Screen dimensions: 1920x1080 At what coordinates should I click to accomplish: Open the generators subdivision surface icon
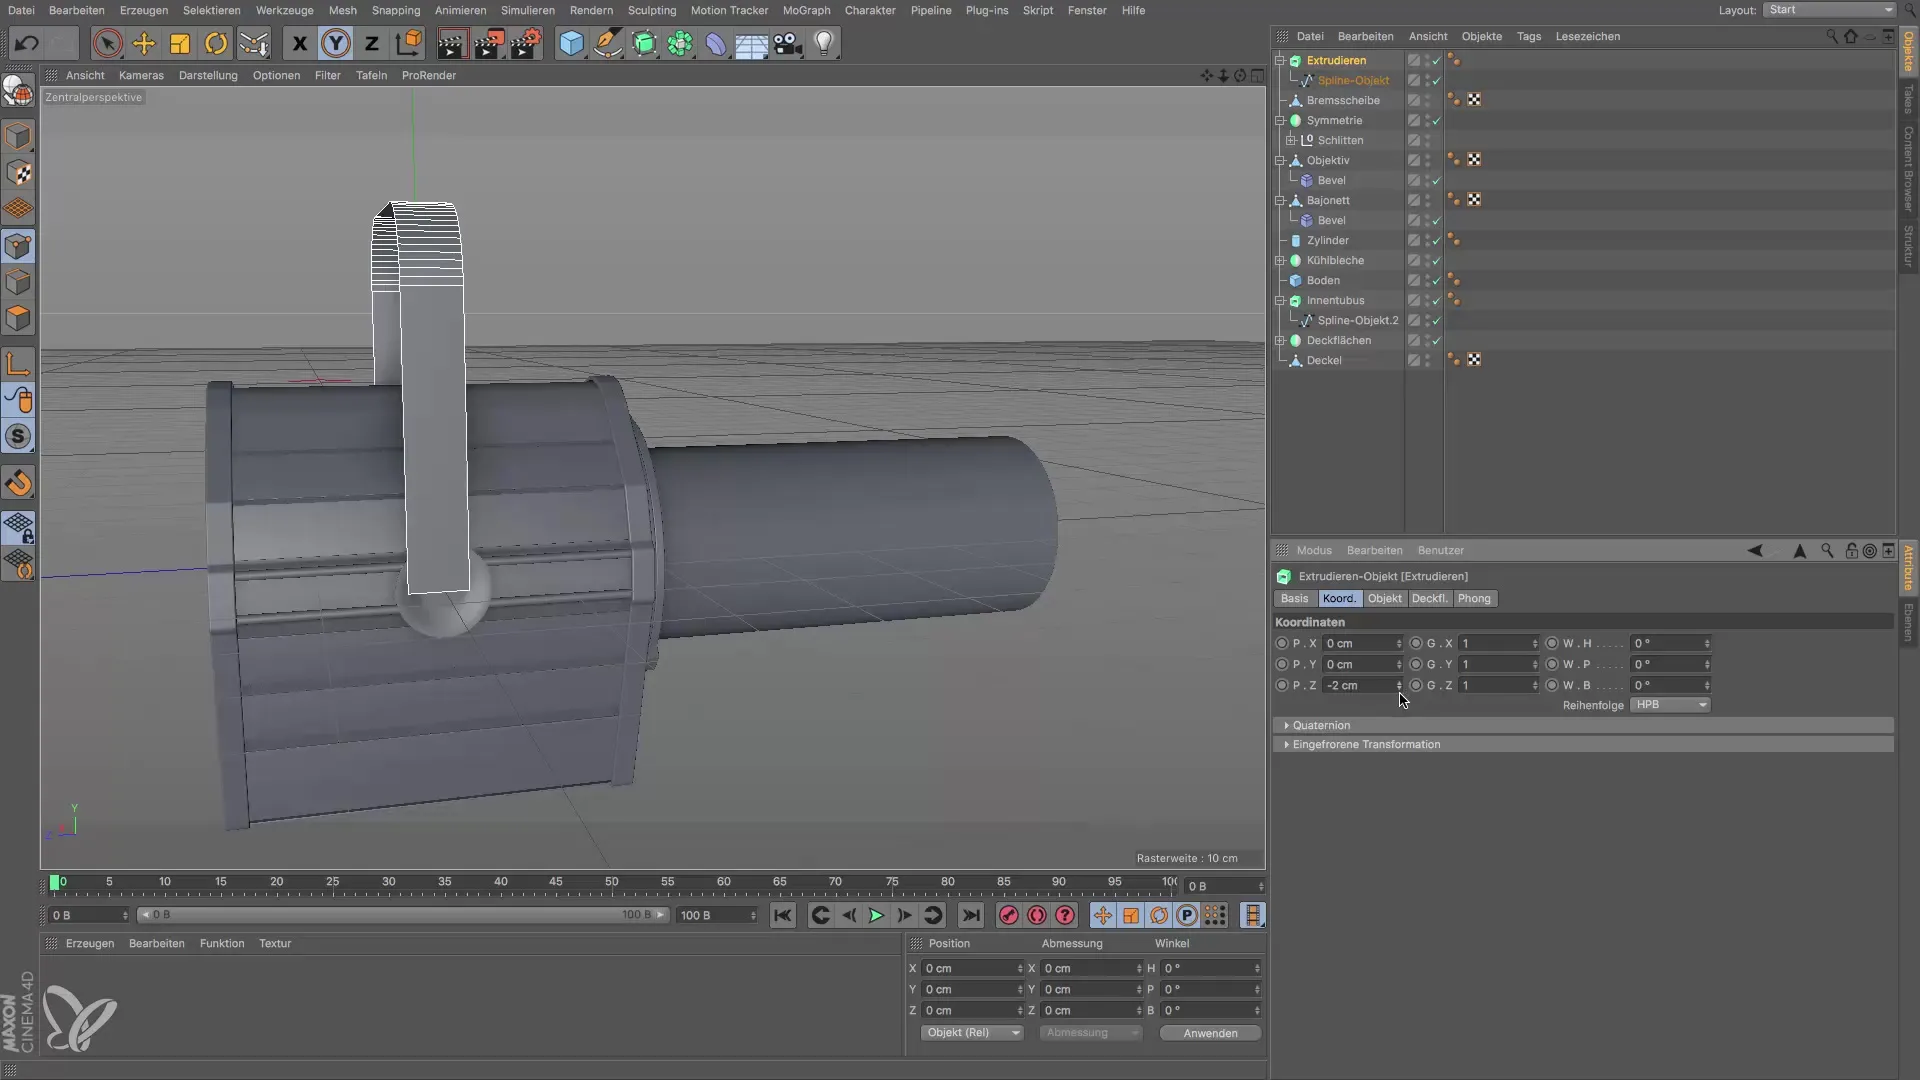(x=644, y=43)
